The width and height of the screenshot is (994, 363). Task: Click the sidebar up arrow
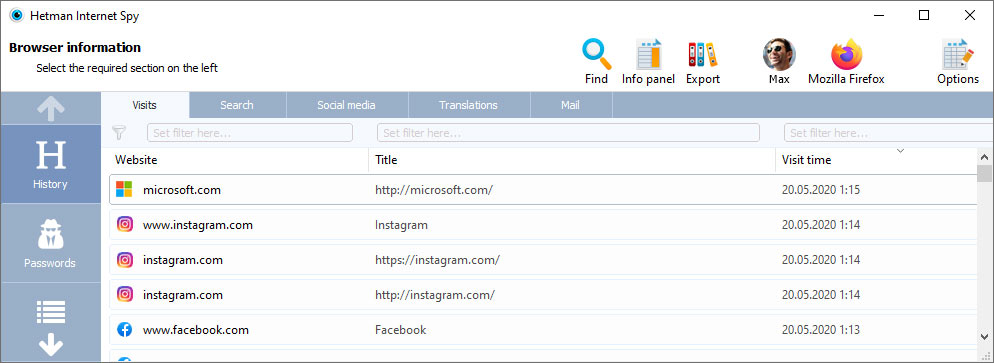(x=51, y=108)
